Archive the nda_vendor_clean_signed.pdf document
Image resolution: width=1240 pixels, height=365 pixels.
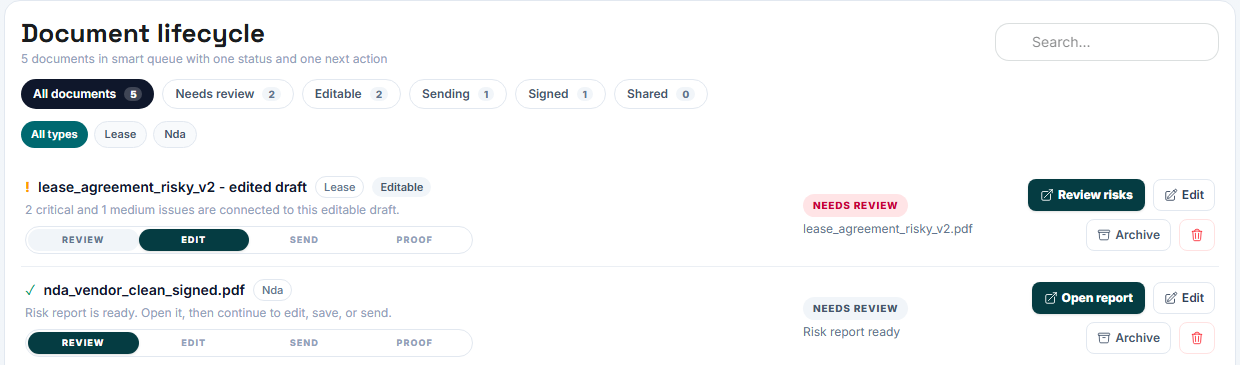point(1128,338)
